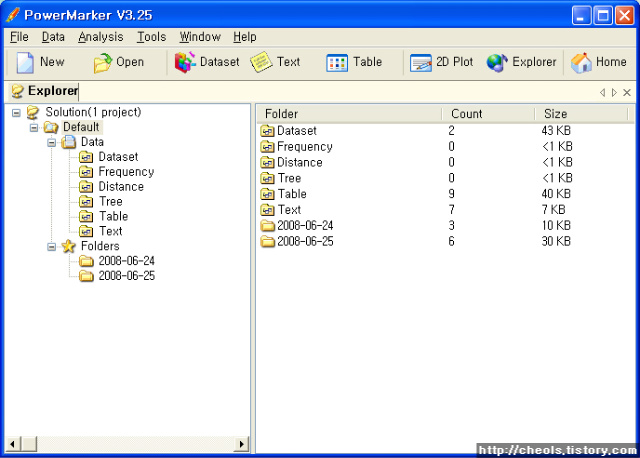640x458 pixels.
Task: Click the Default project folder icon
Action: point(51,127)
